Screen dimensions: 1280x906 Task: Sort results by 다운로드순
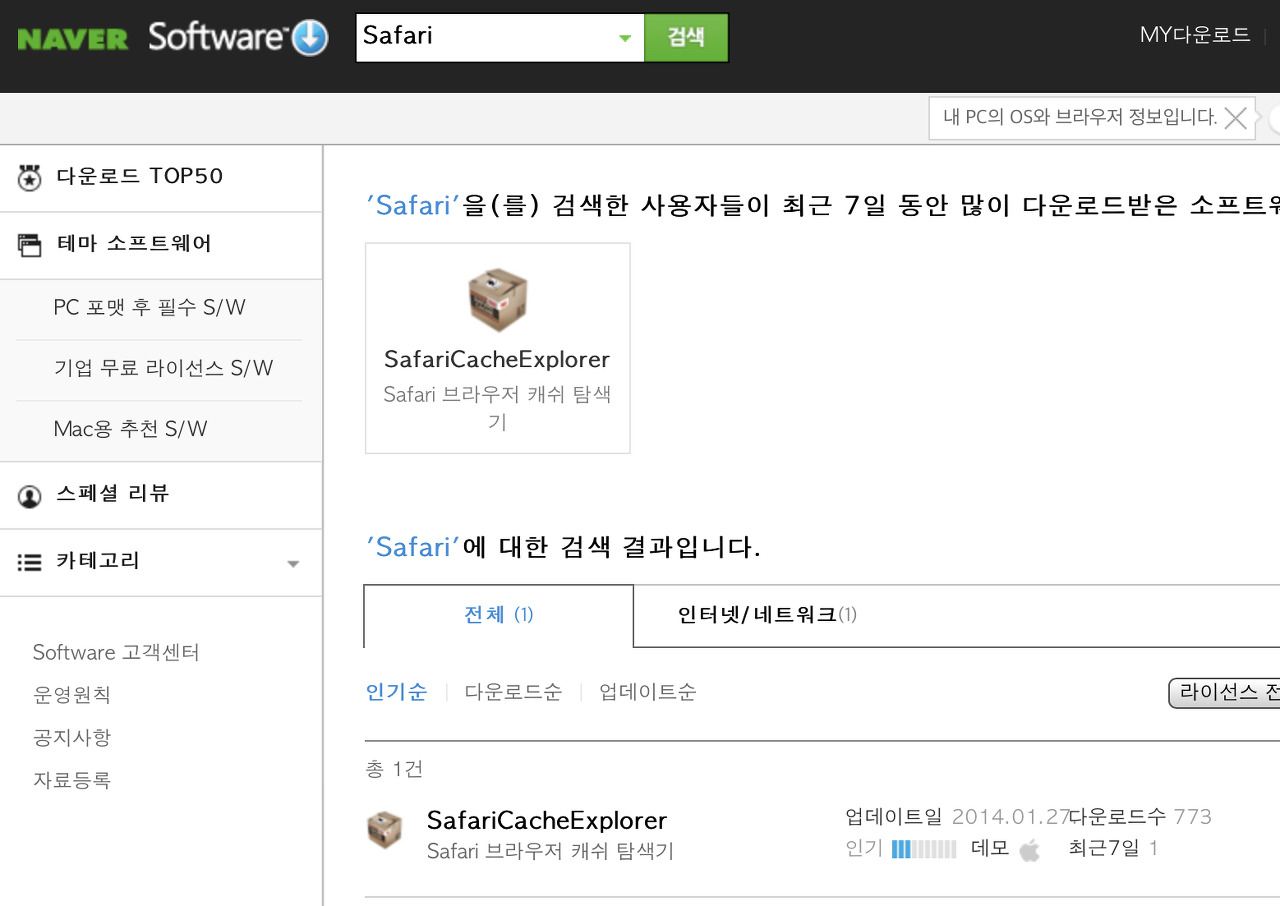coord(513,691)
